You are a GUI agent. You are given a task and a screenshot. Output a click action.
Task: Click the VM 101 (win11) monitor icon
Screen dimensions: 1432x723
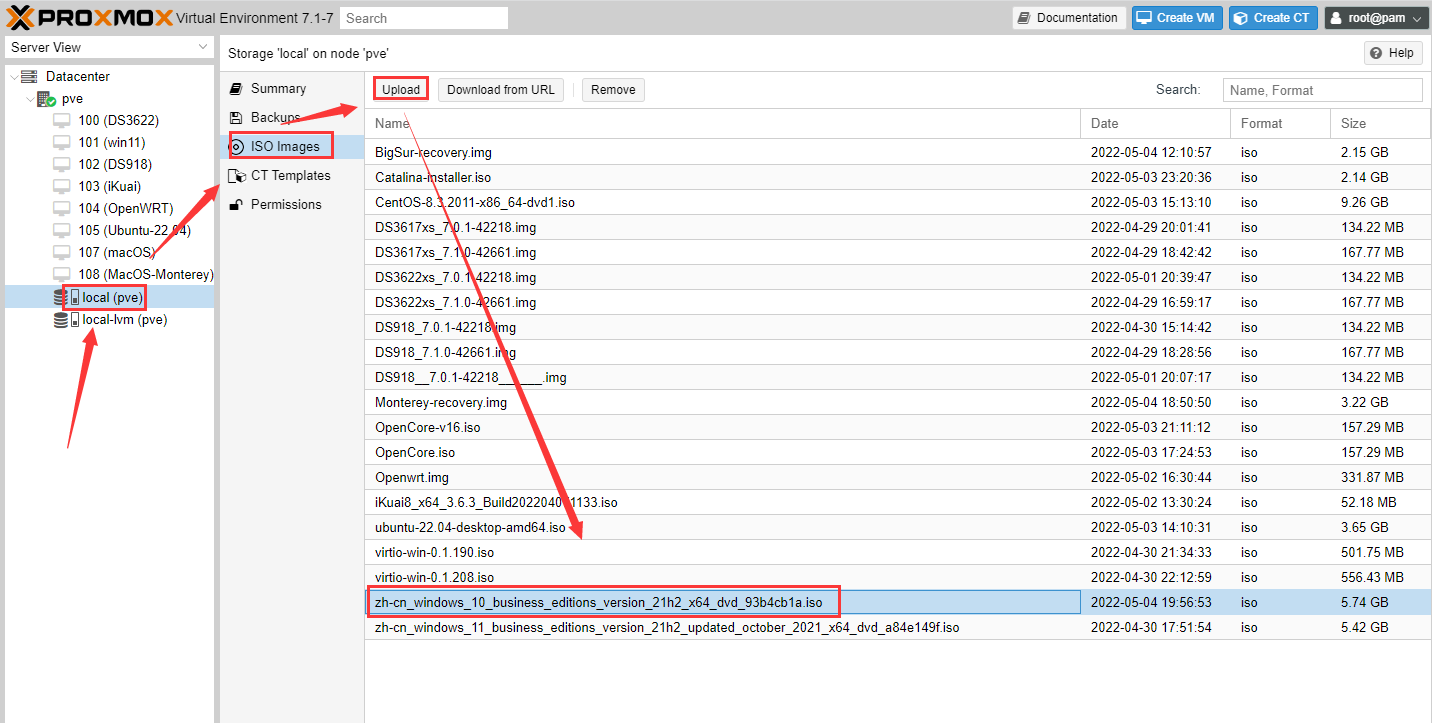click(63, 143)
